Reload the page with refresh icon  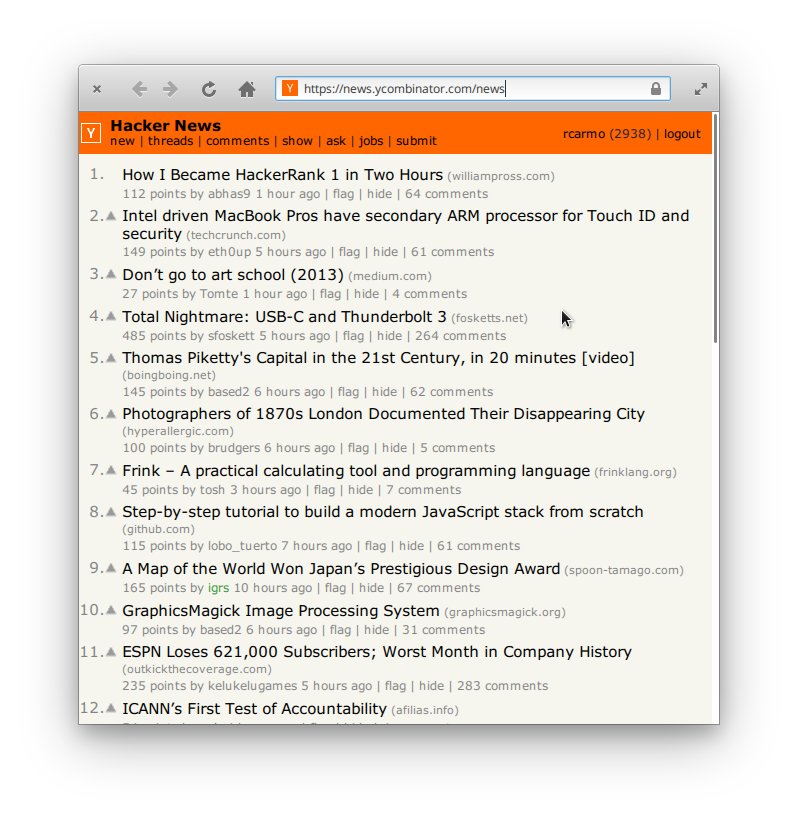(209, 89)
